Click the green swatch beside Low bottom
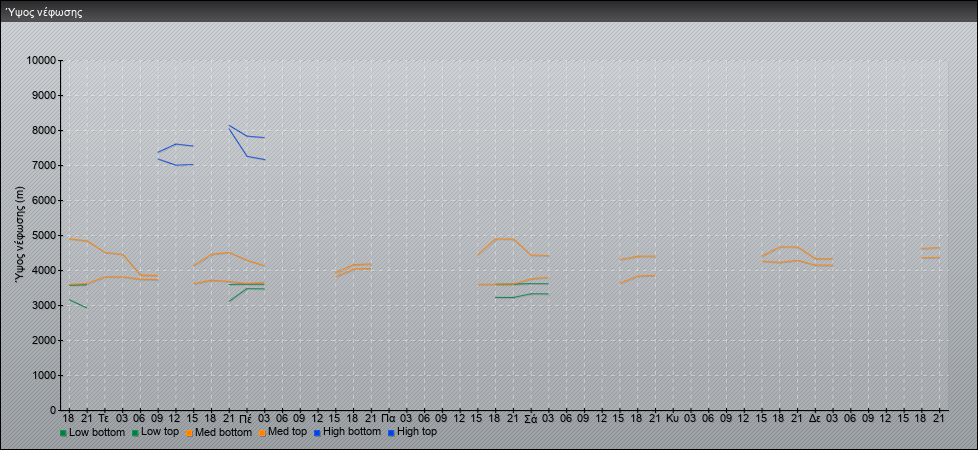 point(63,433)
